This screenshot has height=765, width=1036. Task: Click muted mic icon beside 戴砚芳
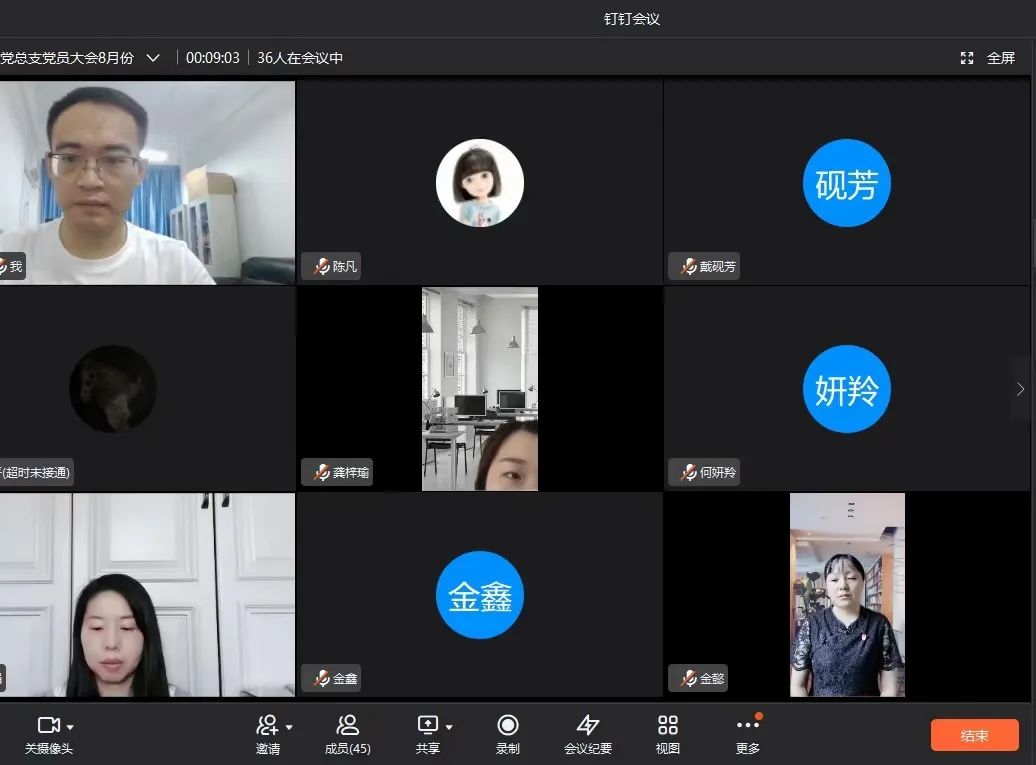coord(688,266)
